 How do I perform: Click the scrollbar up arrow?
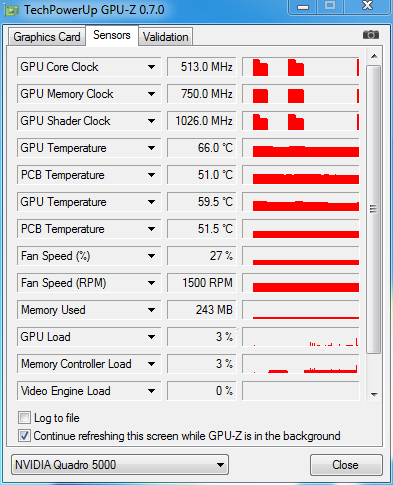click(x=374, y=56)
